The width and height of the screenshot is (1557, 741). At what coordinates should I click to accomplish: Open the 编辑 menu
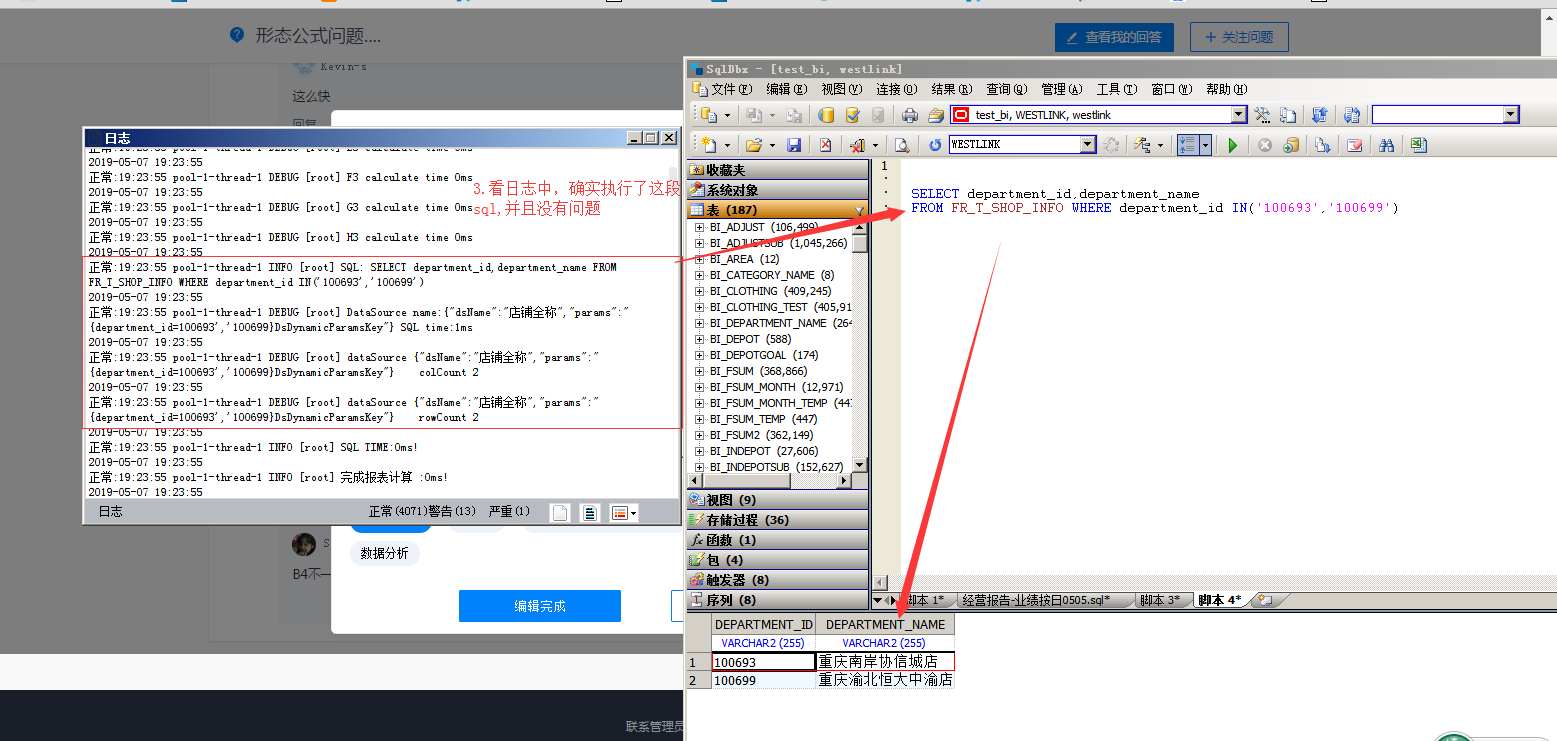pyautogui.click(x=786, y=89)
